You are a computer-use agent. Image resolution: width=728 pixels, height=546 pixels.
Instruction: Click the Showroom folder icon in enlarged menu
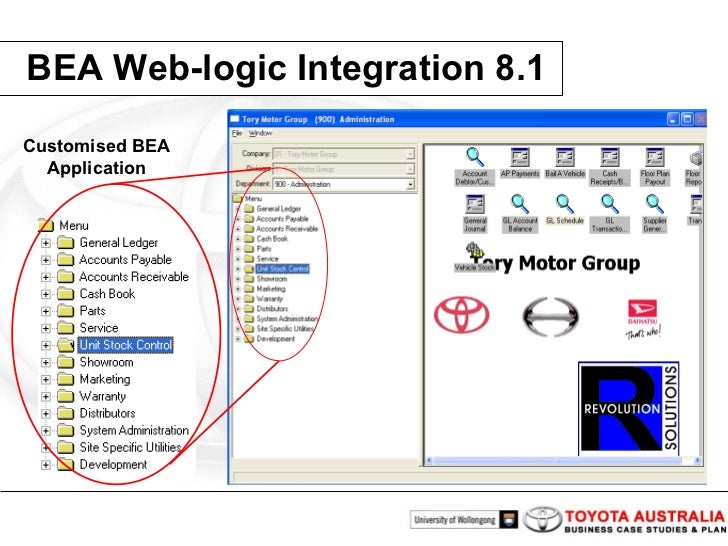[65, 362]
